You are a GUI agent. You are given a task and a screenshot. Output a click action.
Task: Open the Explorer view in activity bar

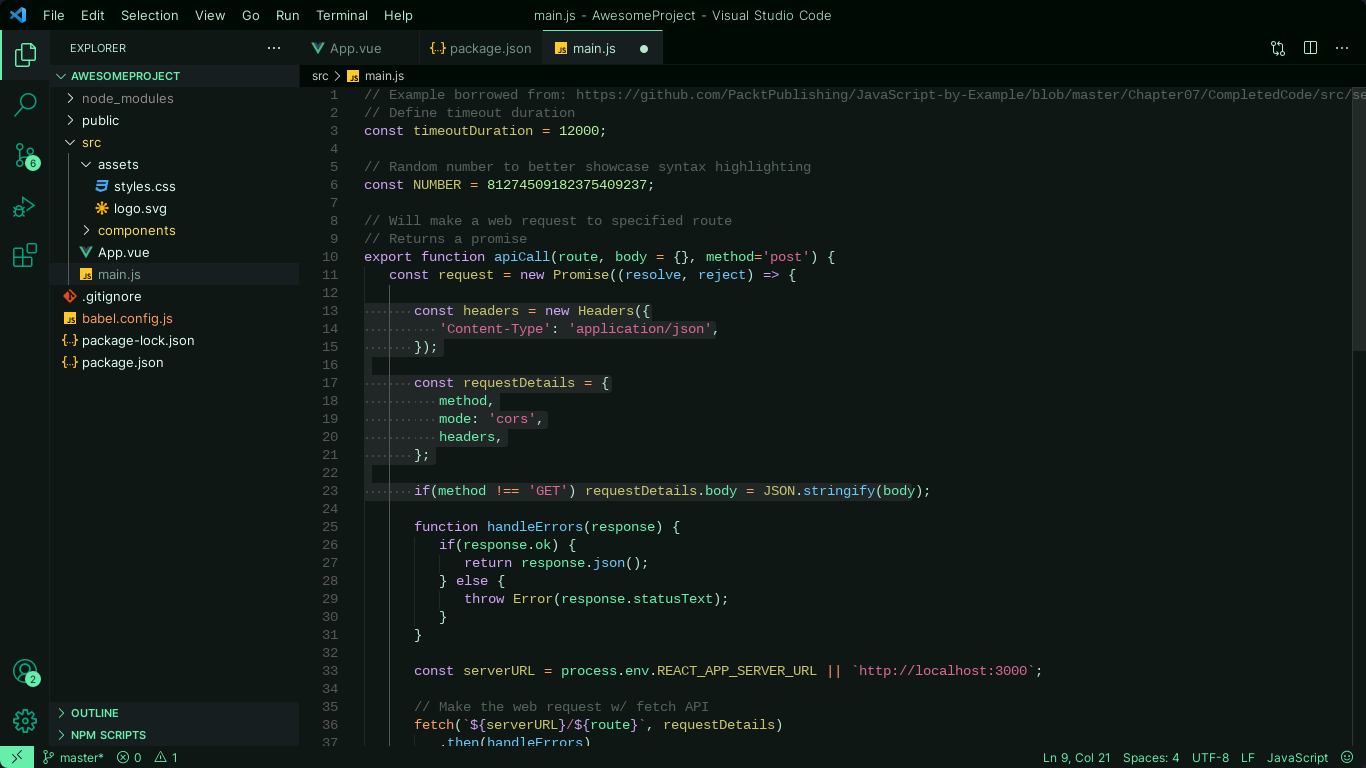coord(25,55)
